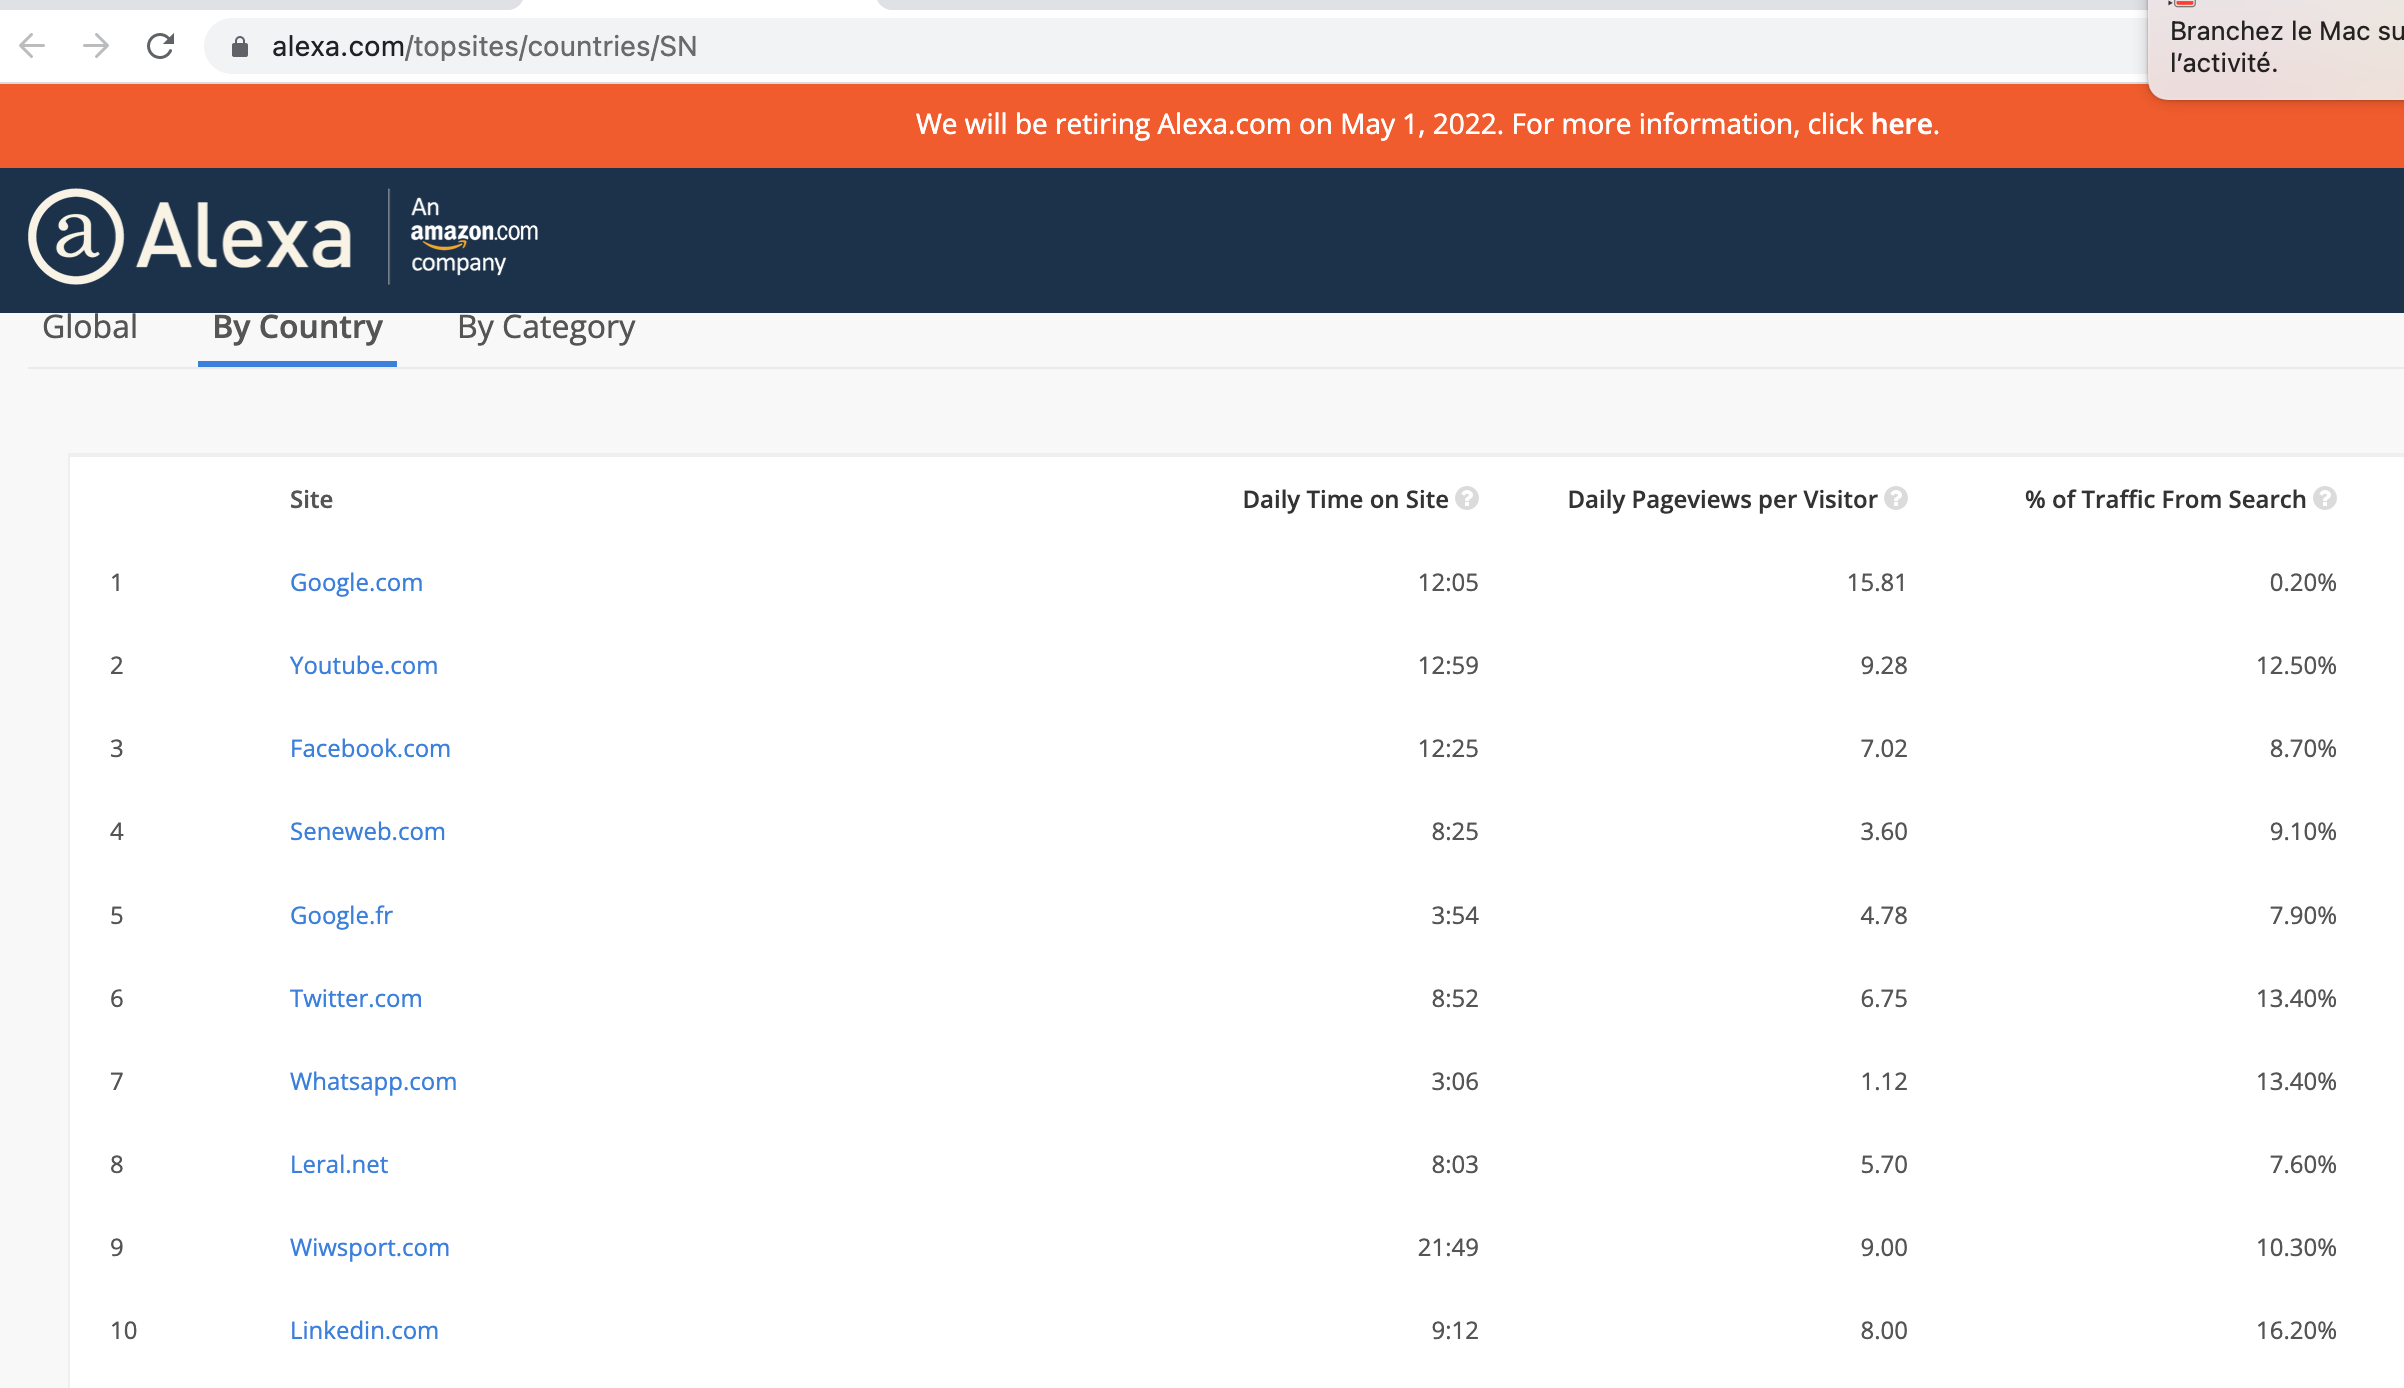The image size is (2404, 1388).
Task: Click the 5.70 pageviews value
Action: [x=1884, y=1164]
